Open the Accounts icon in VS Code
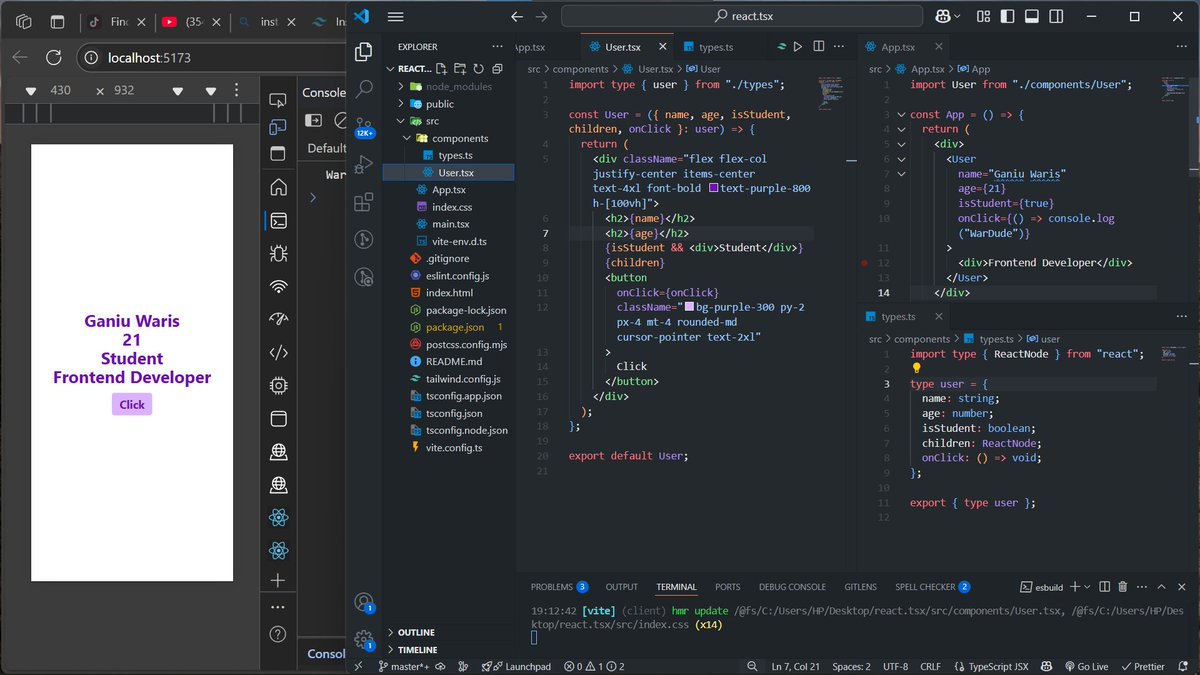The height and width of the screenshot is (675, 1200). [364, 602]
